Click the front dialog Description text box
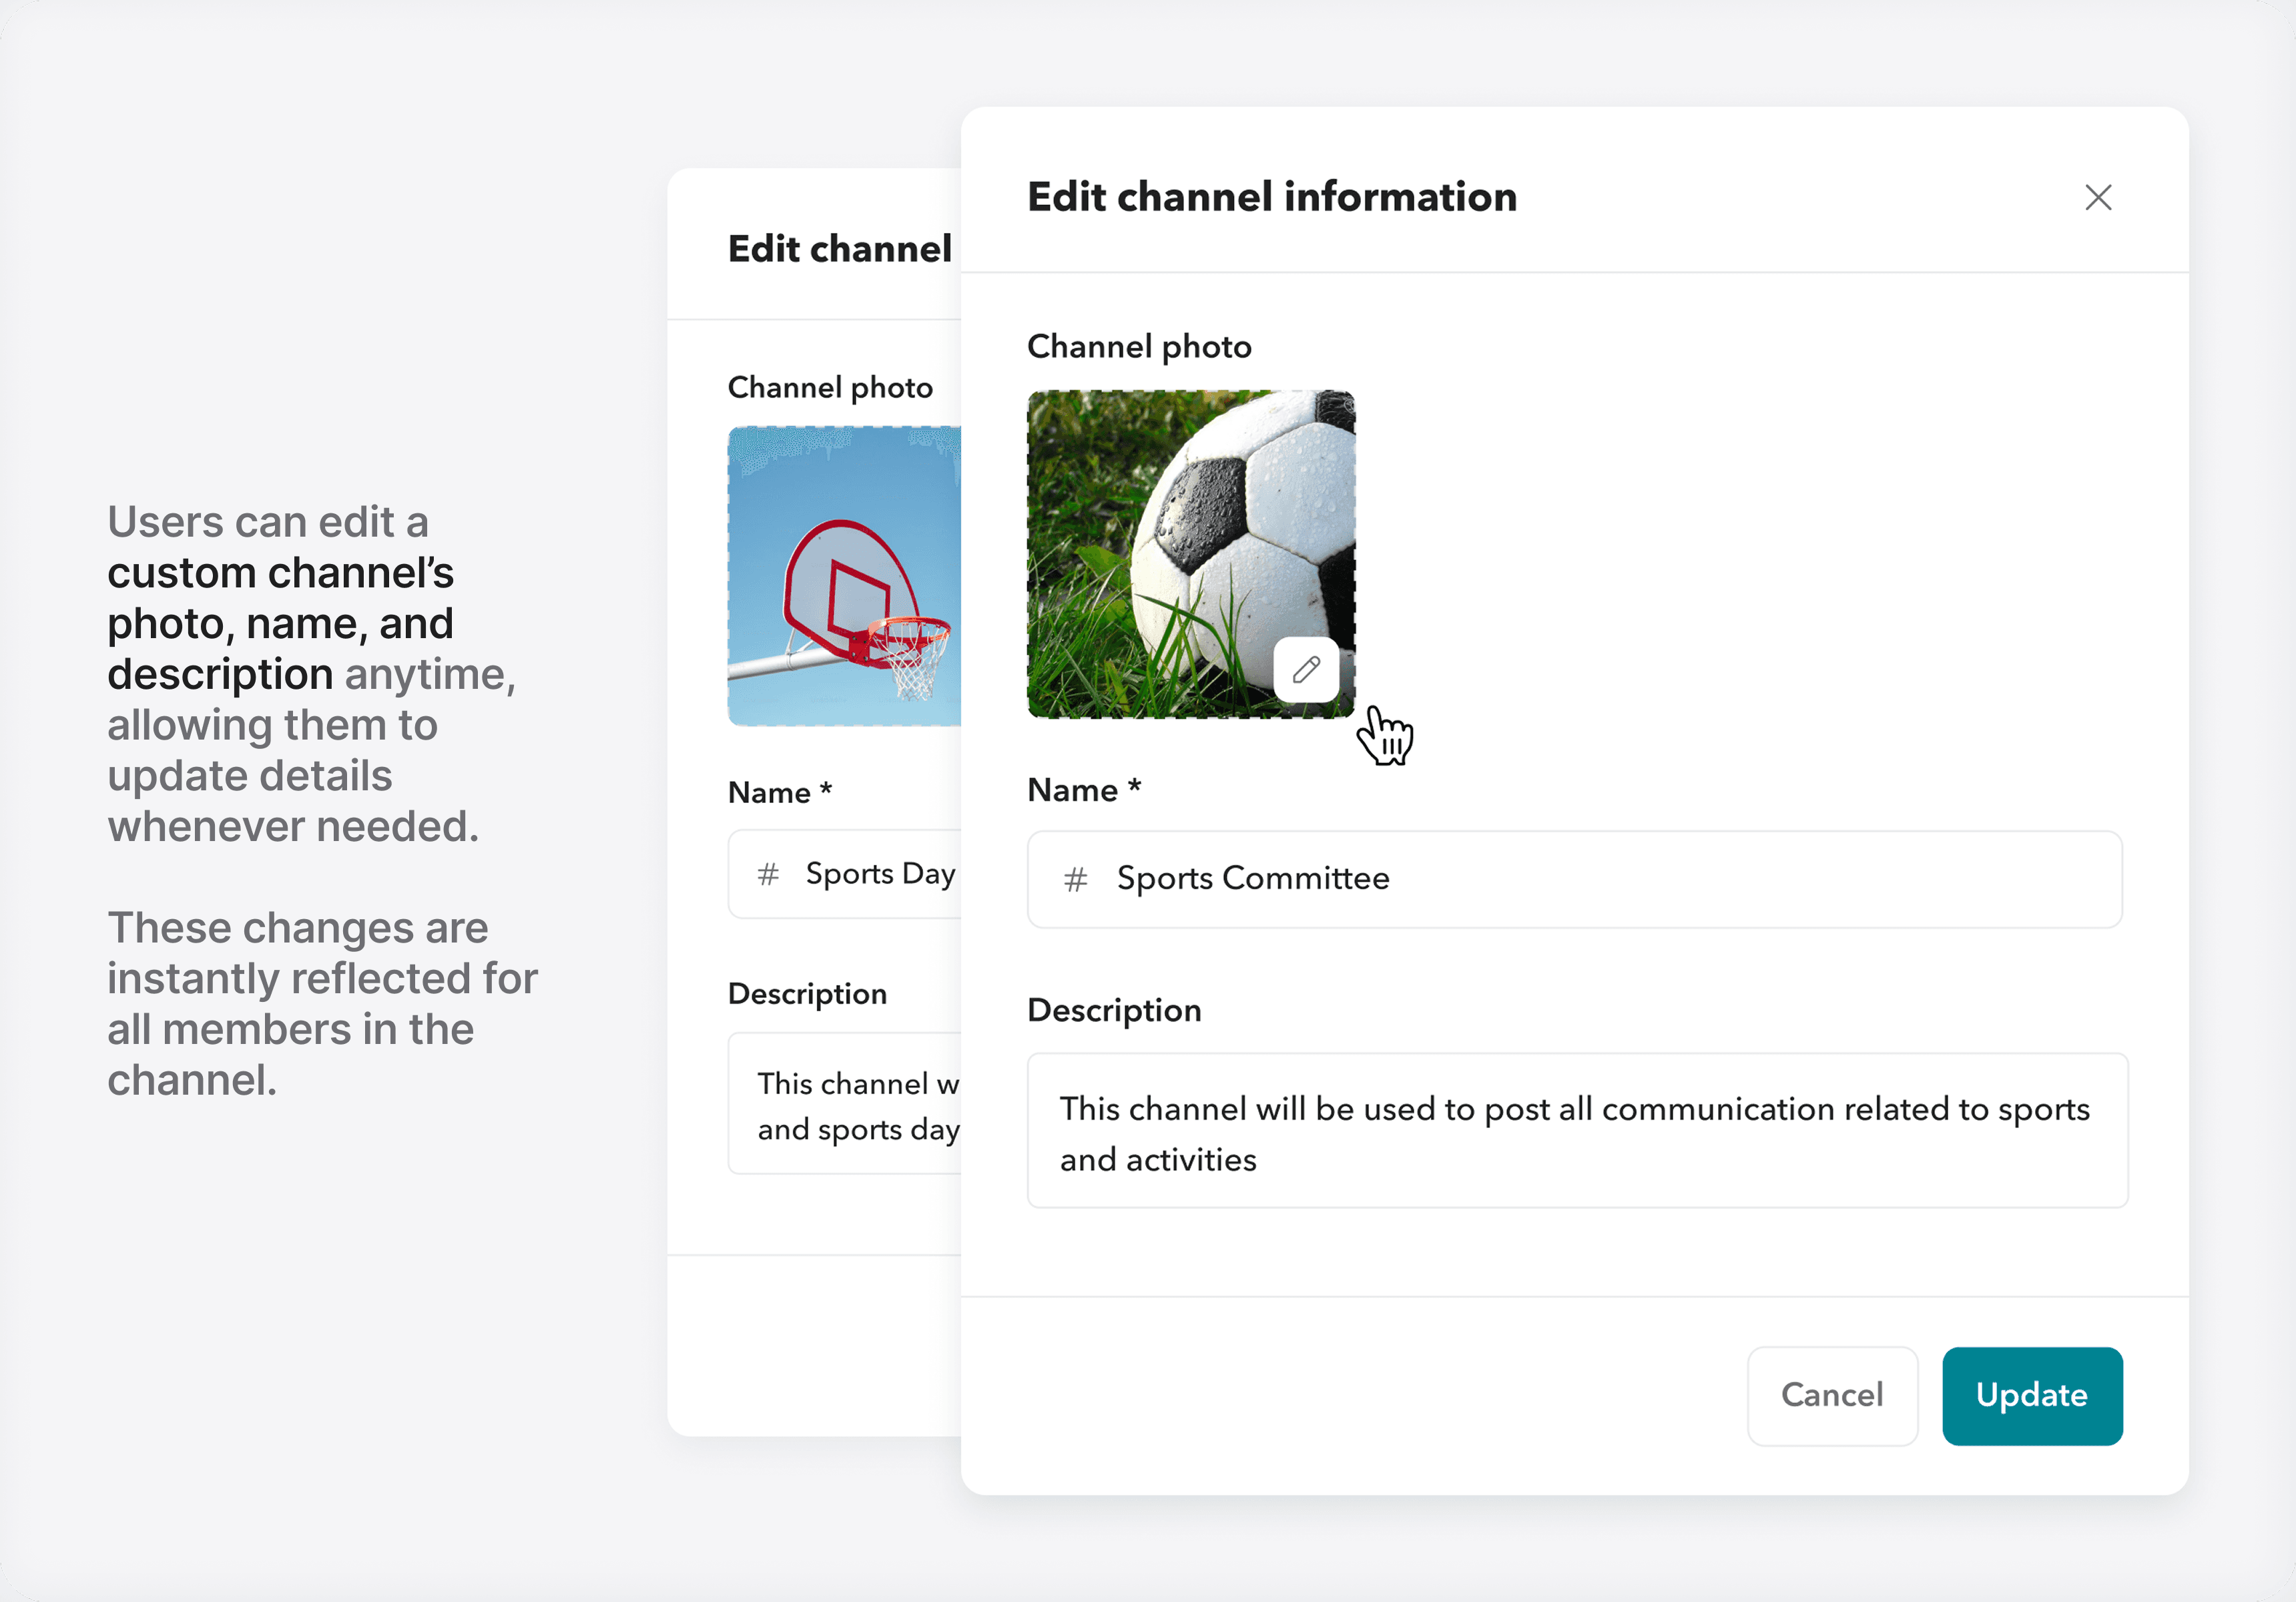Screen dimensions: 2296x1602 (1576, 1131)
